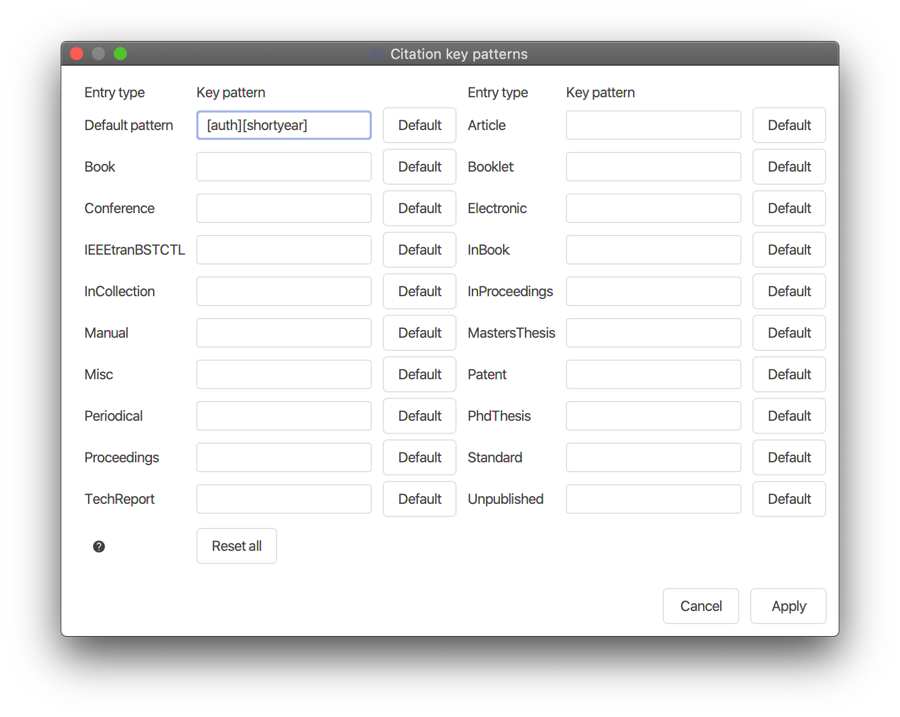Select the Default pattern input containing [auth][shortyear]

click(x=283, y=125)
